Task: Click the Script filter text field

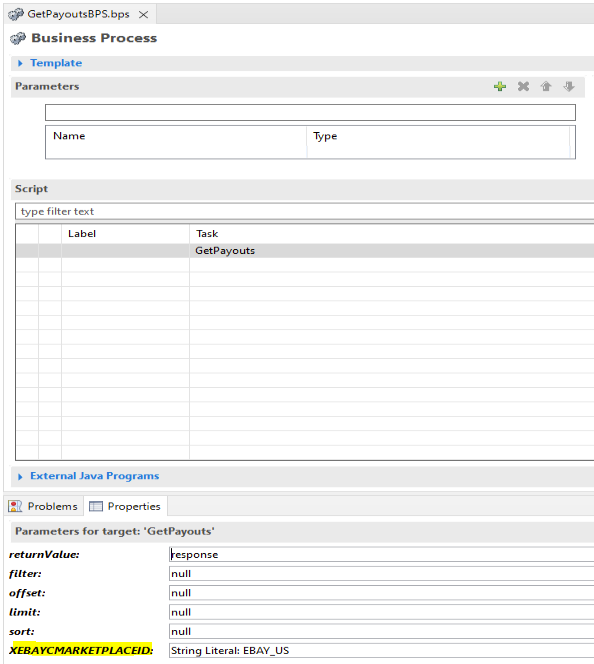Action: [x=304, y=211]
